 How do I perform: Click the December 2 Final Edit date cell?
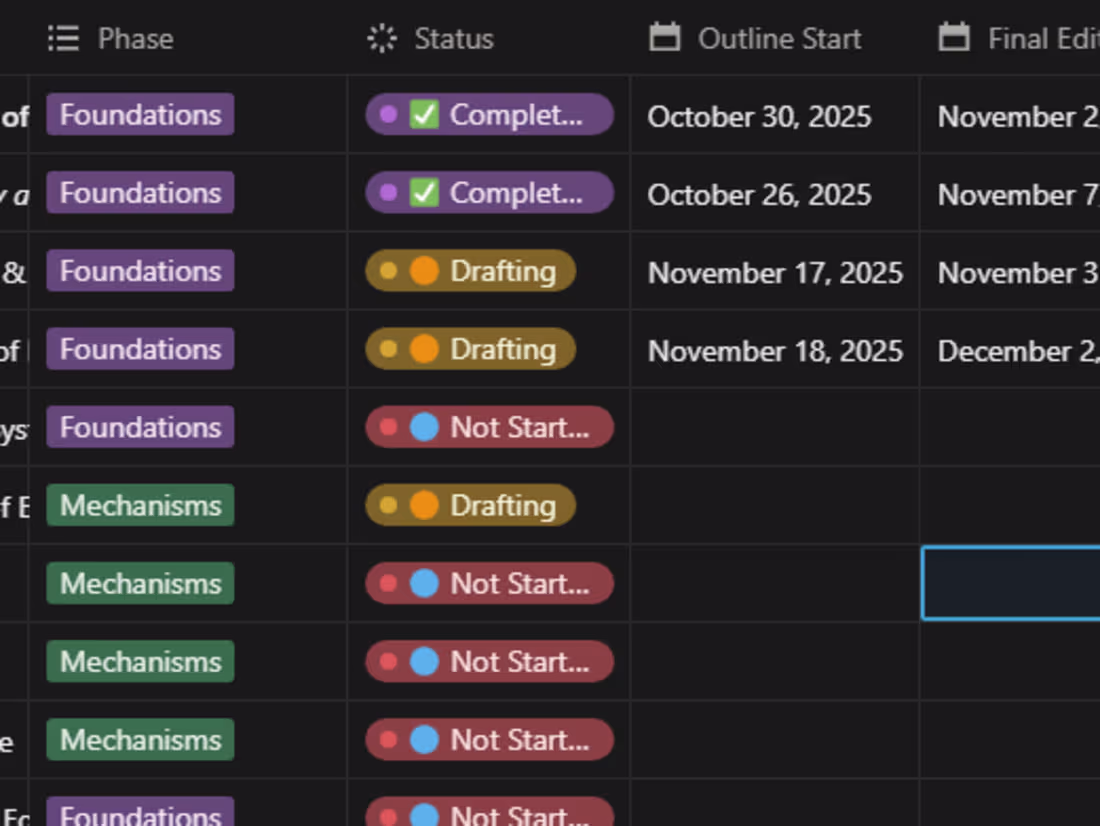1015,351
